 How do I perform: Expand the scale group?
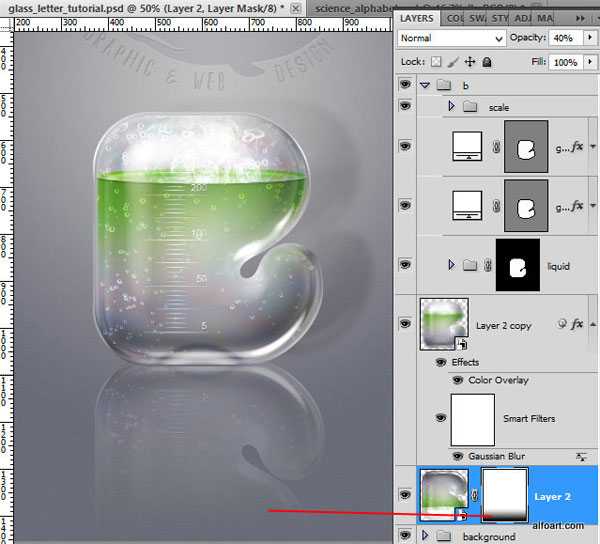click(x=452, y=106)
